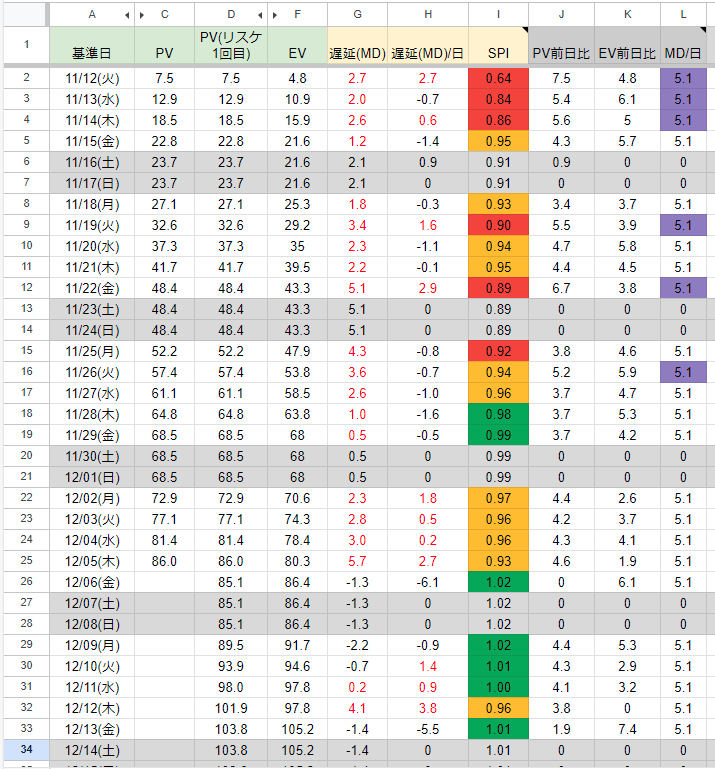Select delay value 3.4 in 11/19 row
This screenshot has height=769, width=715.
[x=358, y=226]
